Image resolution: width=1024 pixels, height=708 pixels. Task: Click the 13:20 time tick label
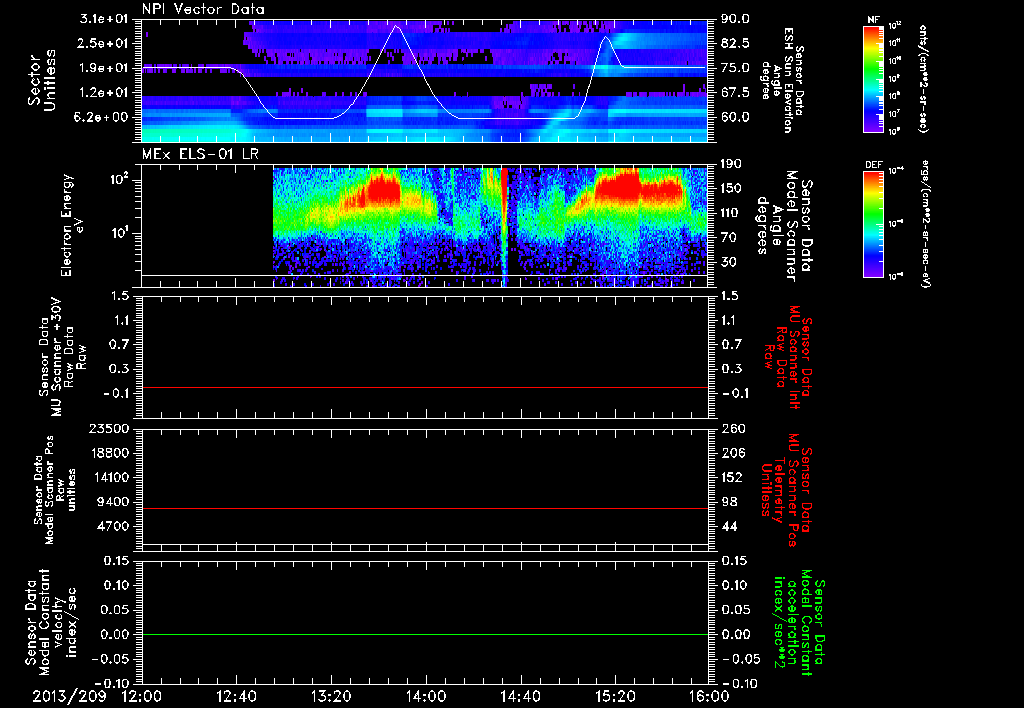click(x=331, y=696)
